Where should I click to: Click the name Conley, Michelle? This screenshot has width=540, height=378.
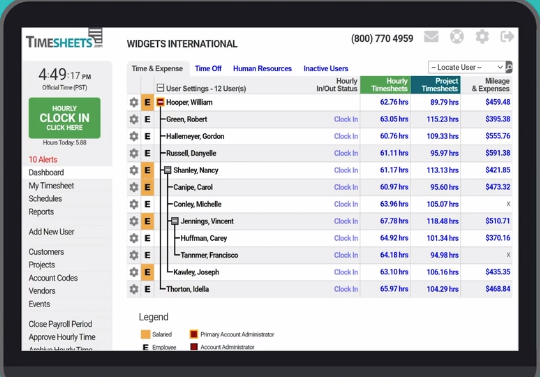click(x=197, y=204)
